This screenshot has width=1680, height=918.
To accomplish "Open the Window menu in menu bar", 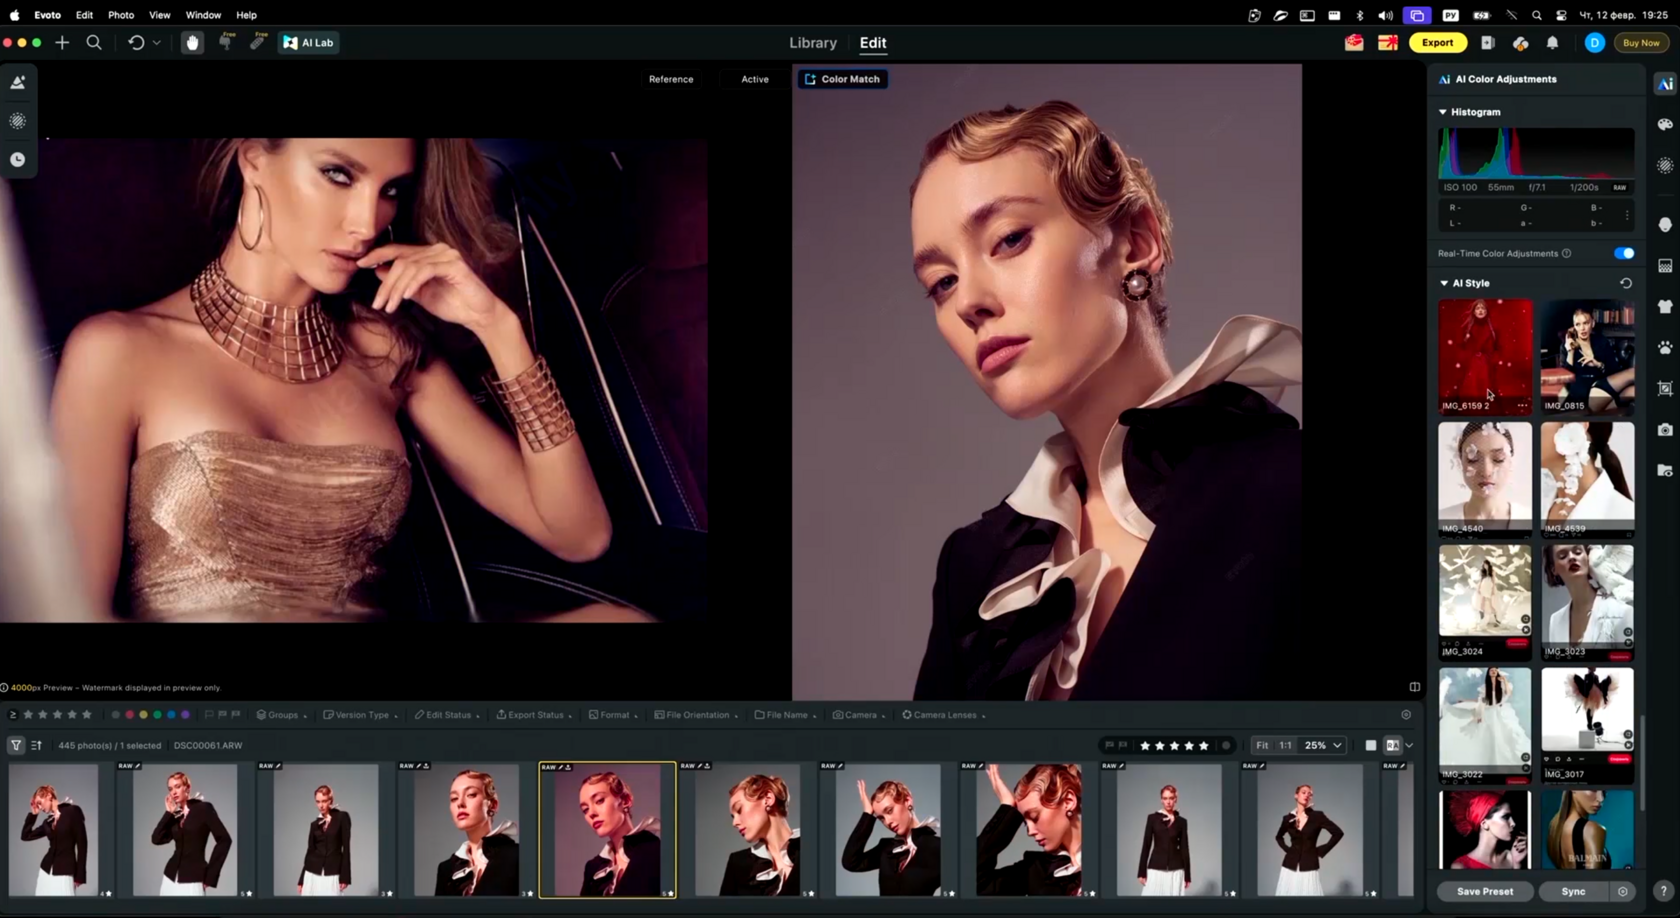I will pyautogui.click(x=203, y=15).
